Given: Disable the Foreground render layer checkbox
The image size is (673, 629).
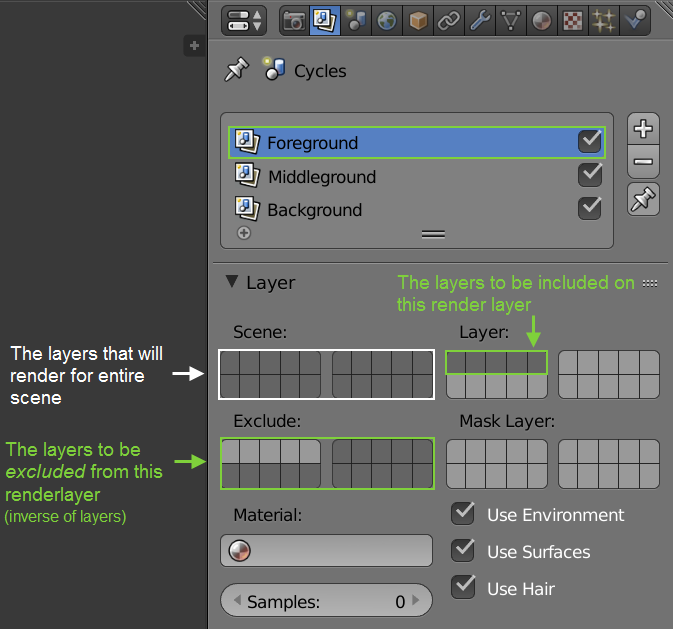Looking at the screenshot, I should (590, 141).
